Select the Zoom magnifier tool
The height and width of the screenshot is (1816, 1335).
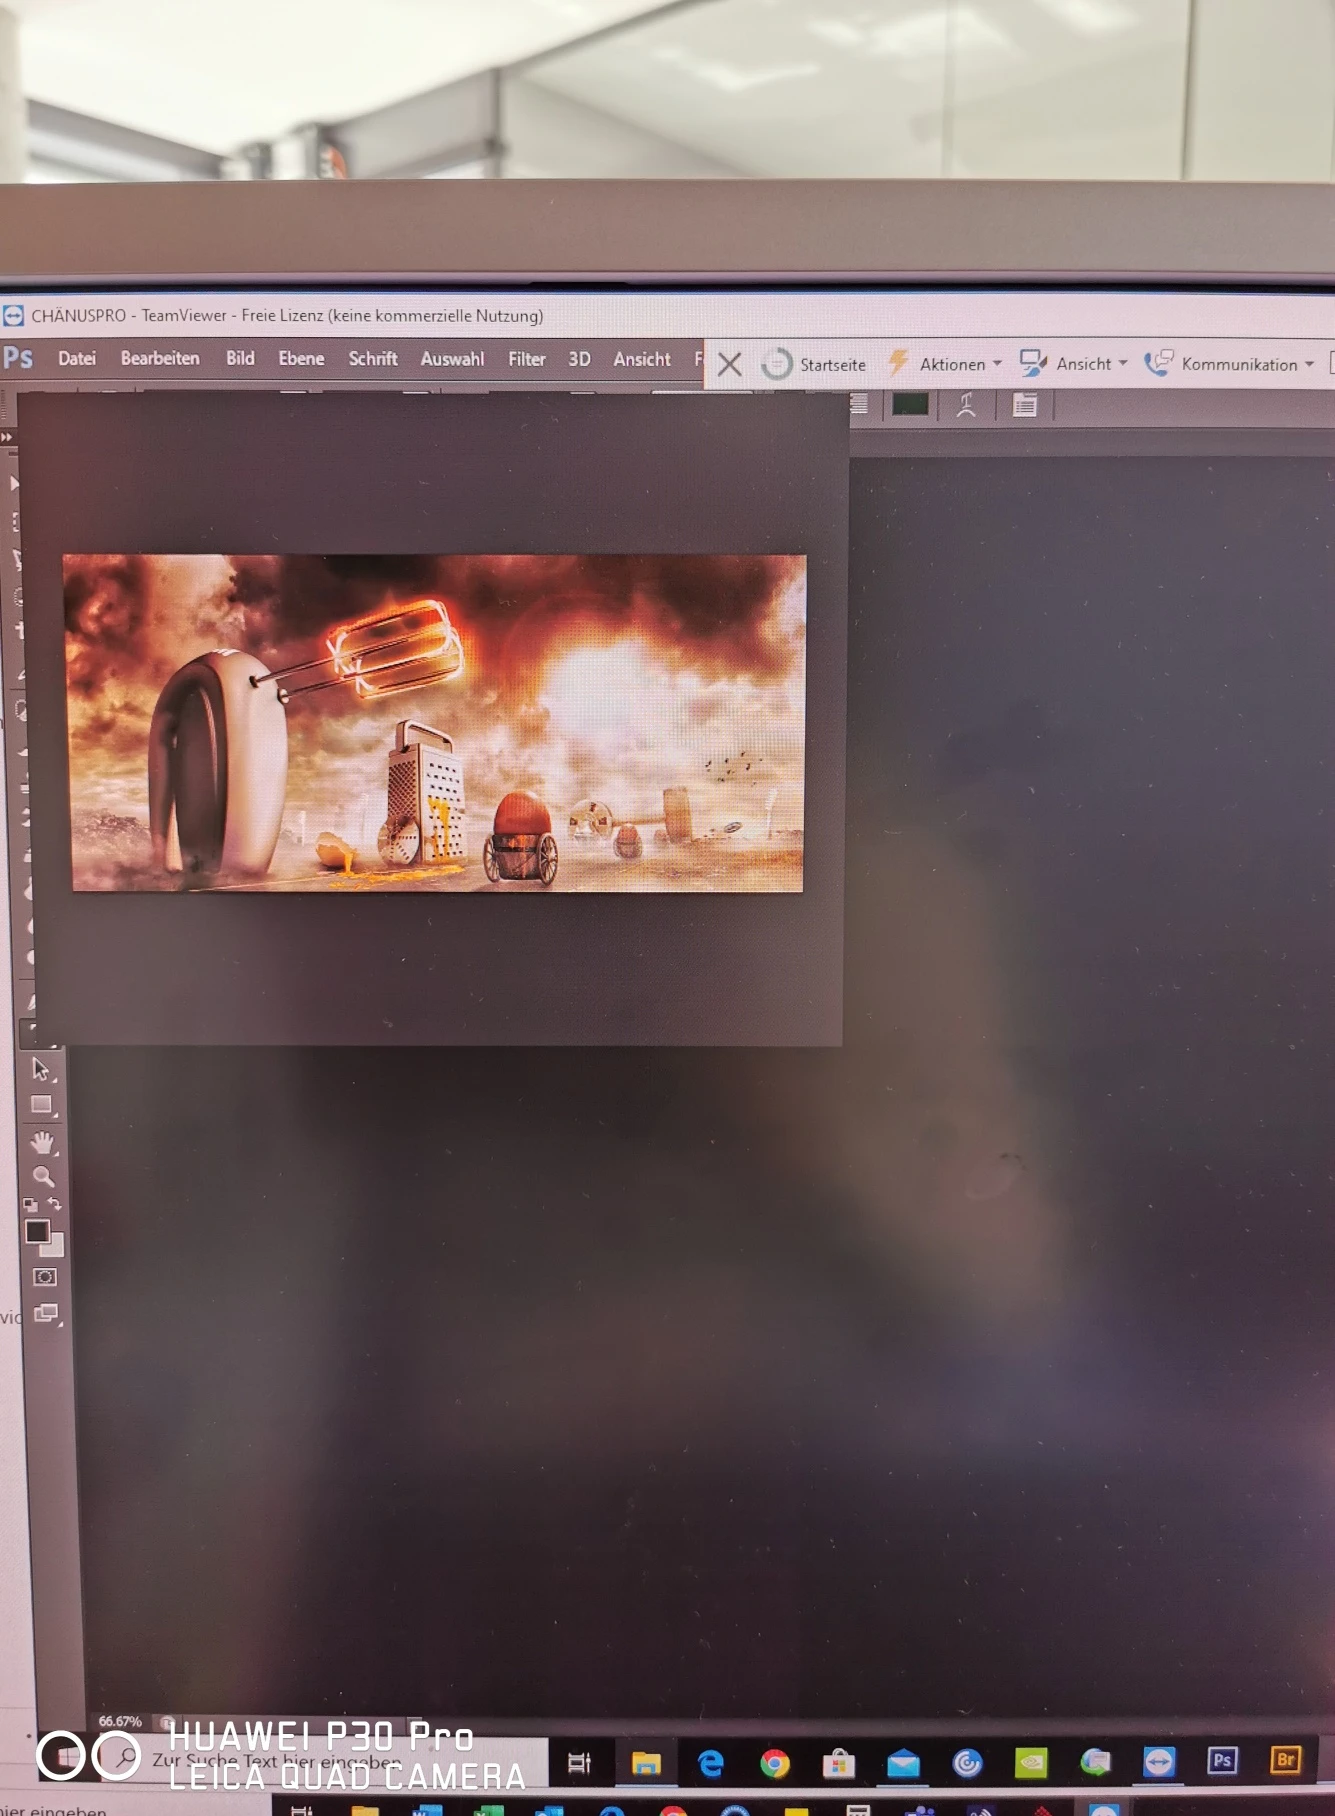[x=43, y=1175]
